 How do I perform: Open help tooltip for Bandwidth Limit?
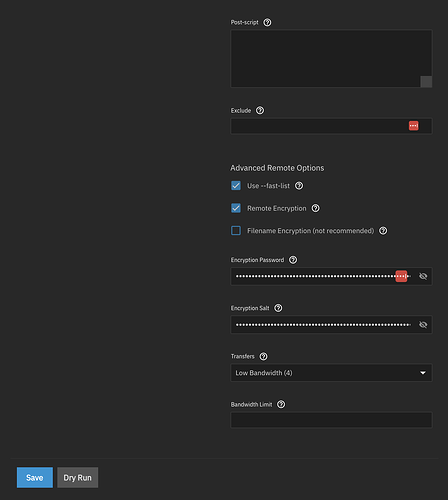[281, 404]
